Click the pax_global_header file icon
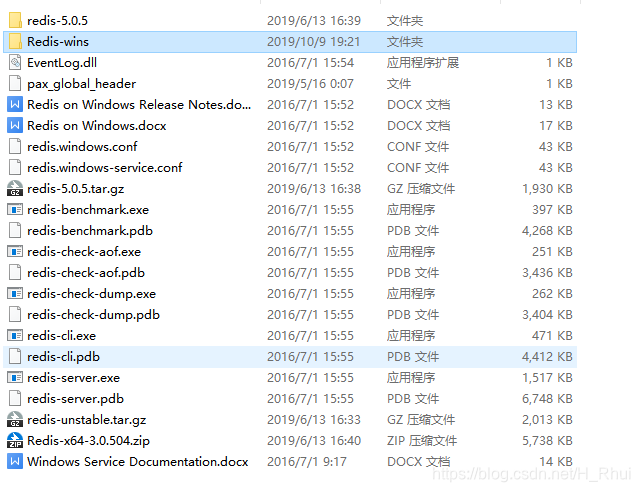Viewport: 640px width, 492px height. (x=15, y=83)
